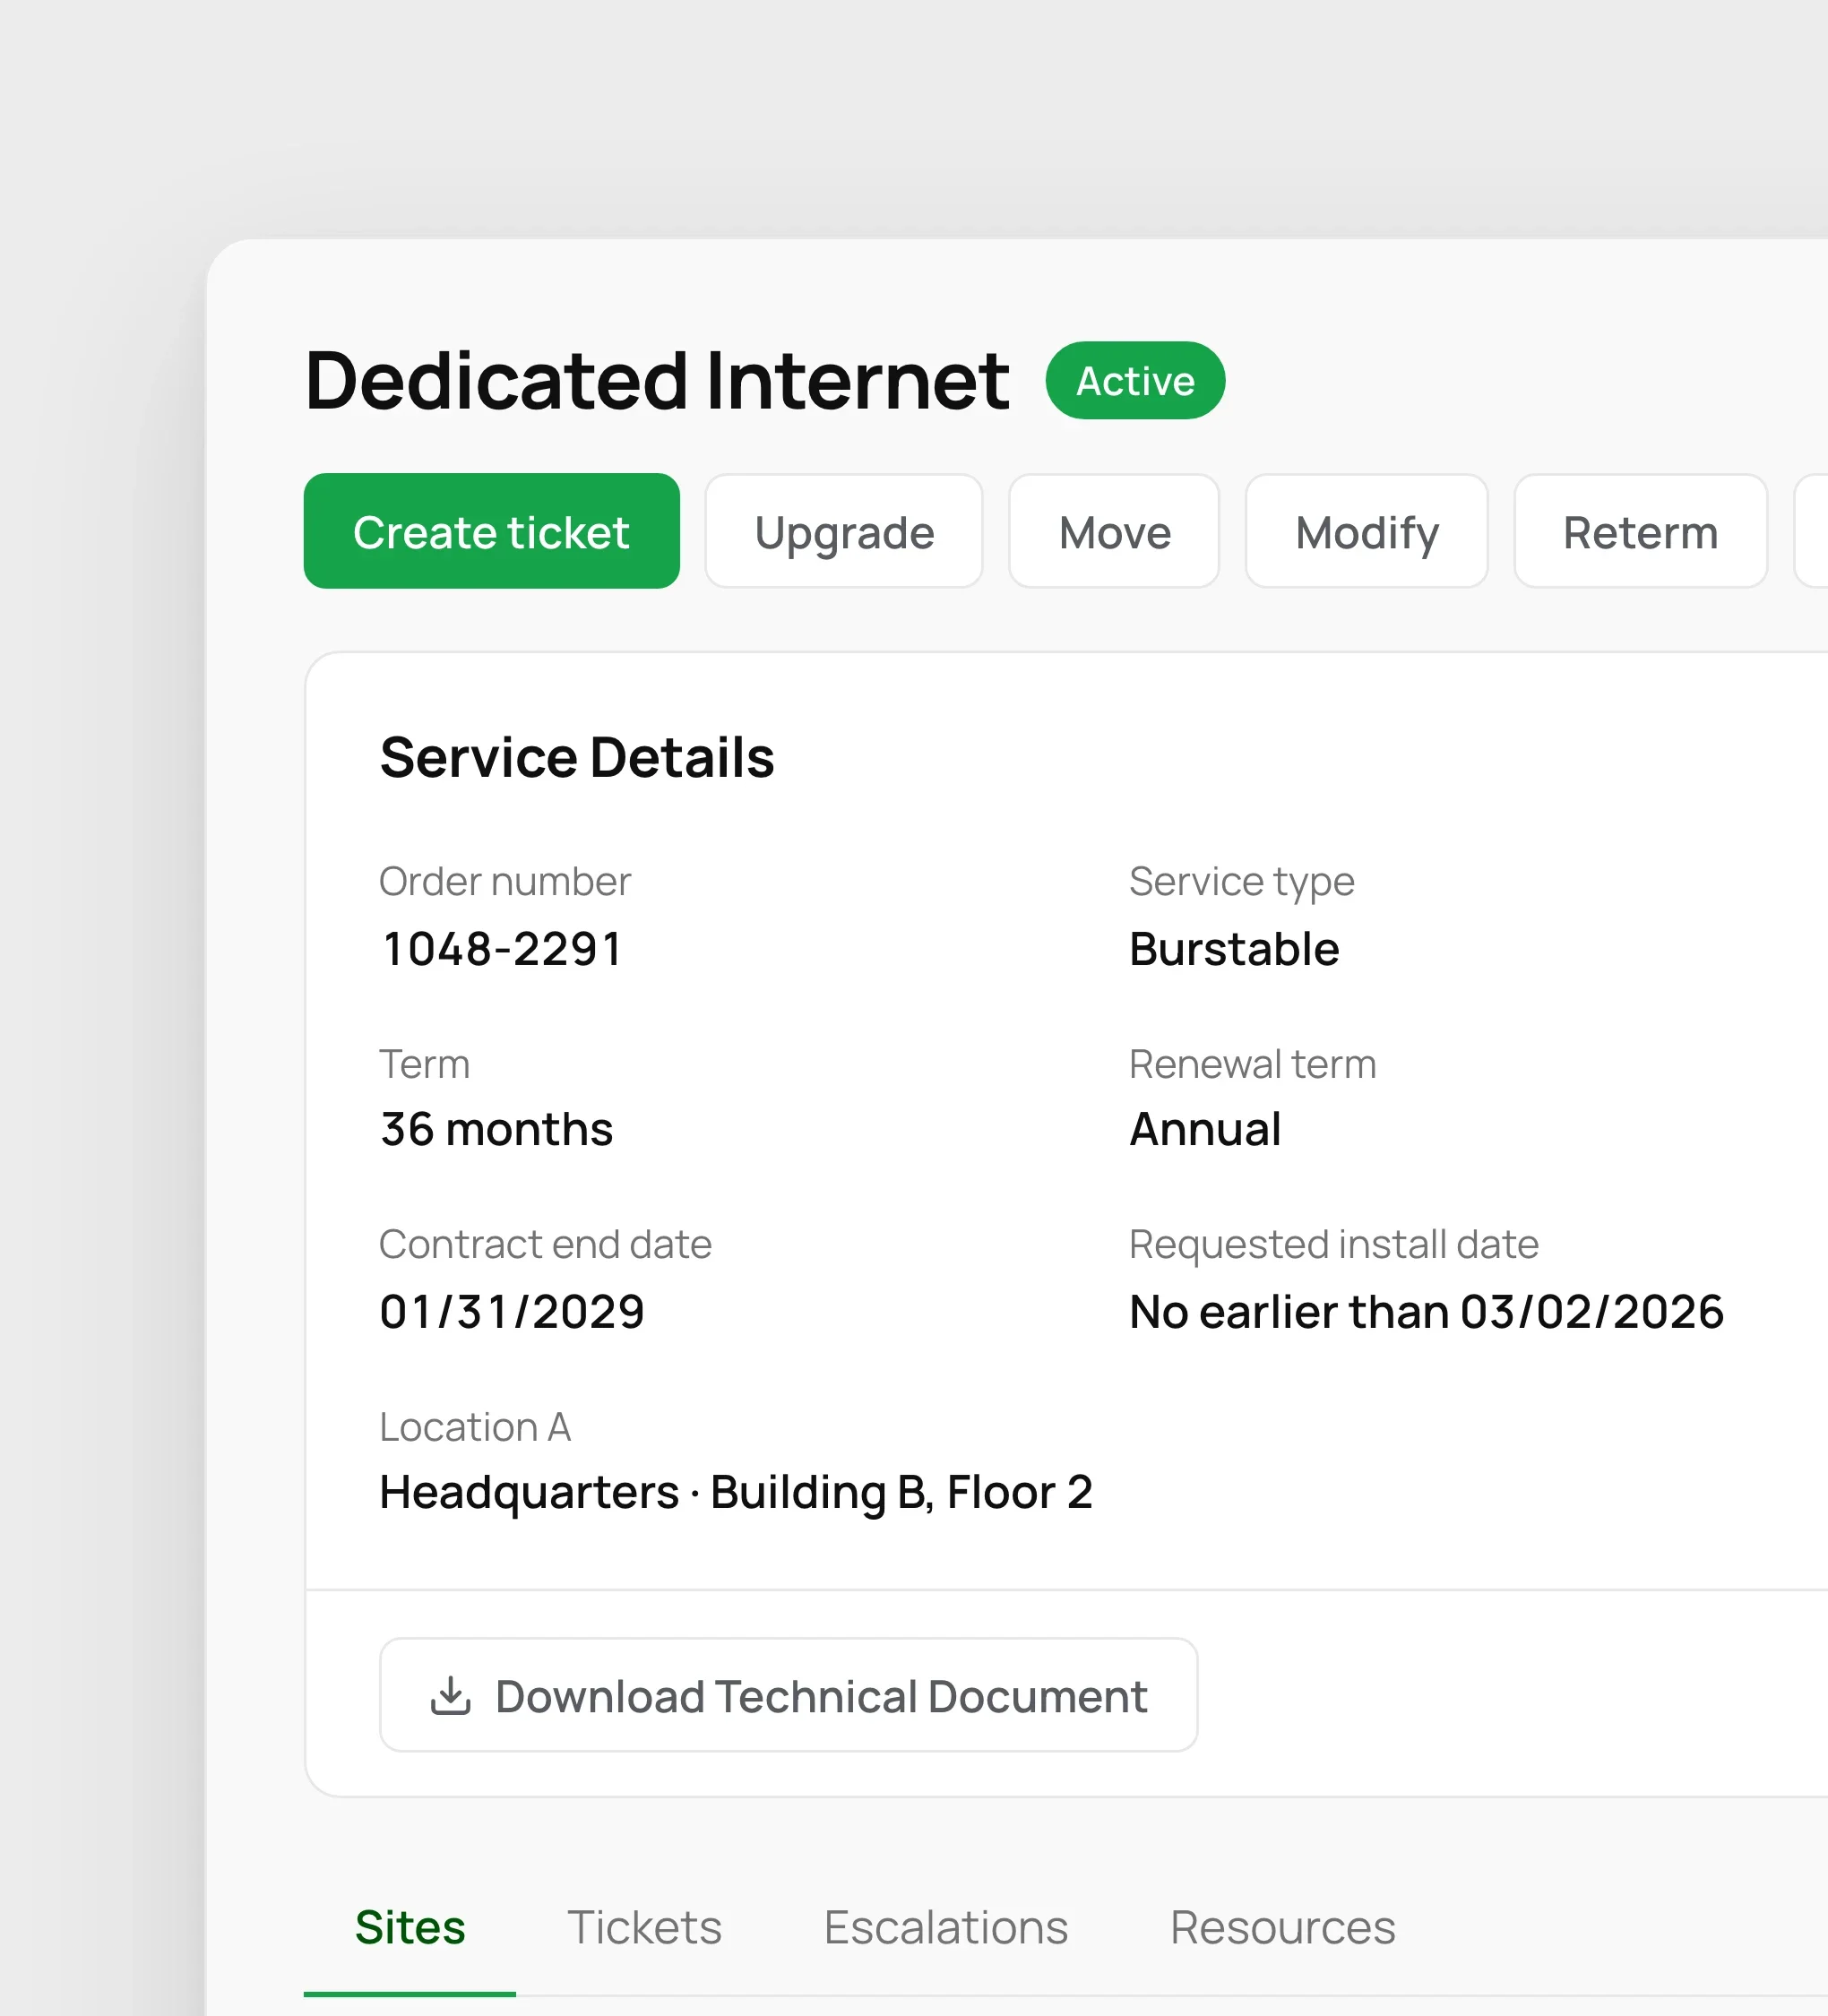The image size is (1828, 2016).
Task: Click the Requested install date label
Action: tap(1333, 1245)
